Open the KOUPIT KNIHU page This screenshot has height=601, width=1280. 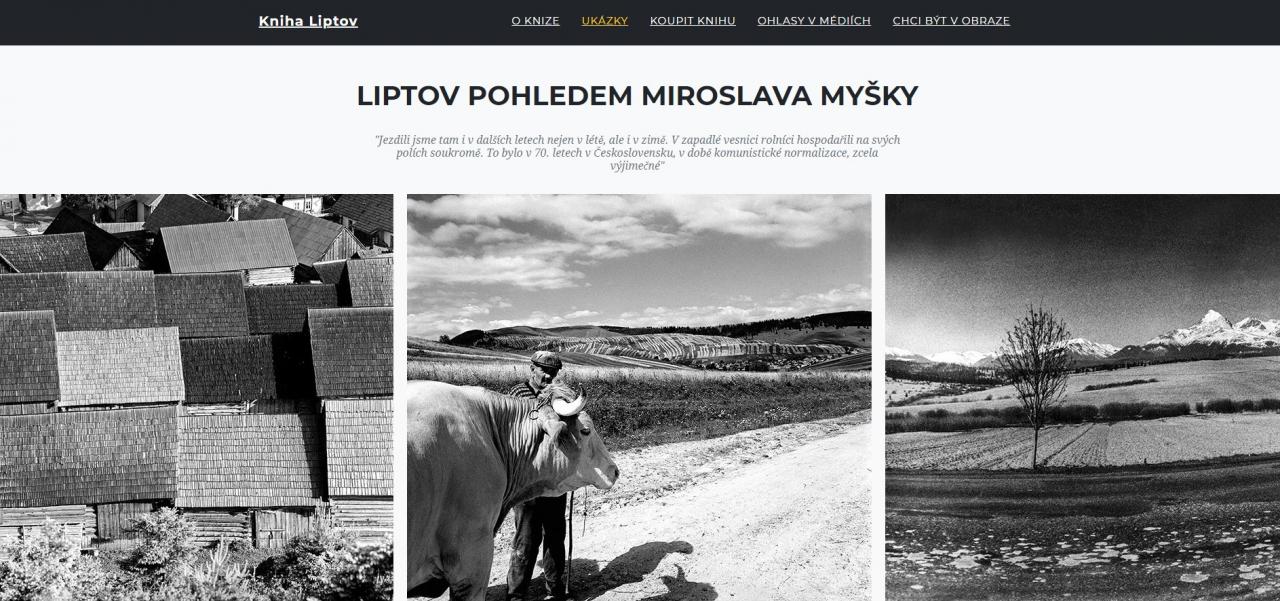point(693,20)
